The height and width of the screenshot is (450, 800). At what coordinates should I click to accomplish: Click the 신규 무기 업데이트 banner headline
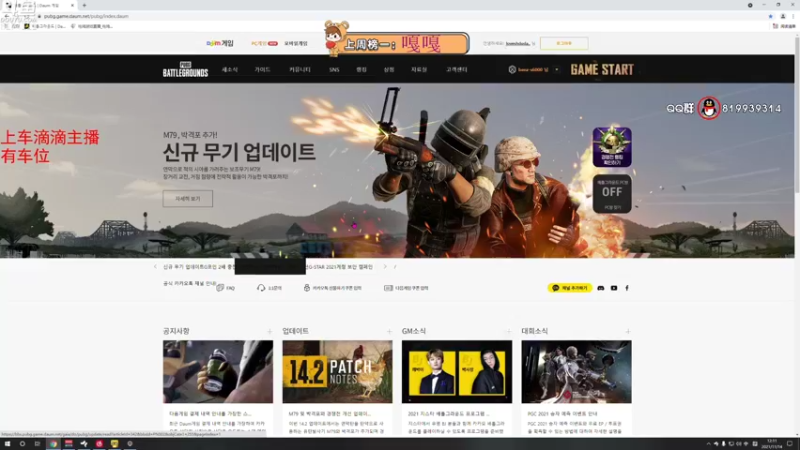[x=239, y=152]
